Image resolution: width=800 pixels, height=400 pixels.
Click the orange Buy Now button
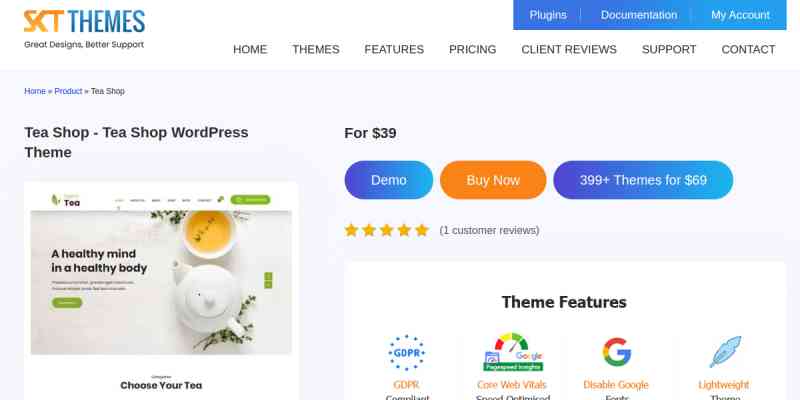(493, 180)
